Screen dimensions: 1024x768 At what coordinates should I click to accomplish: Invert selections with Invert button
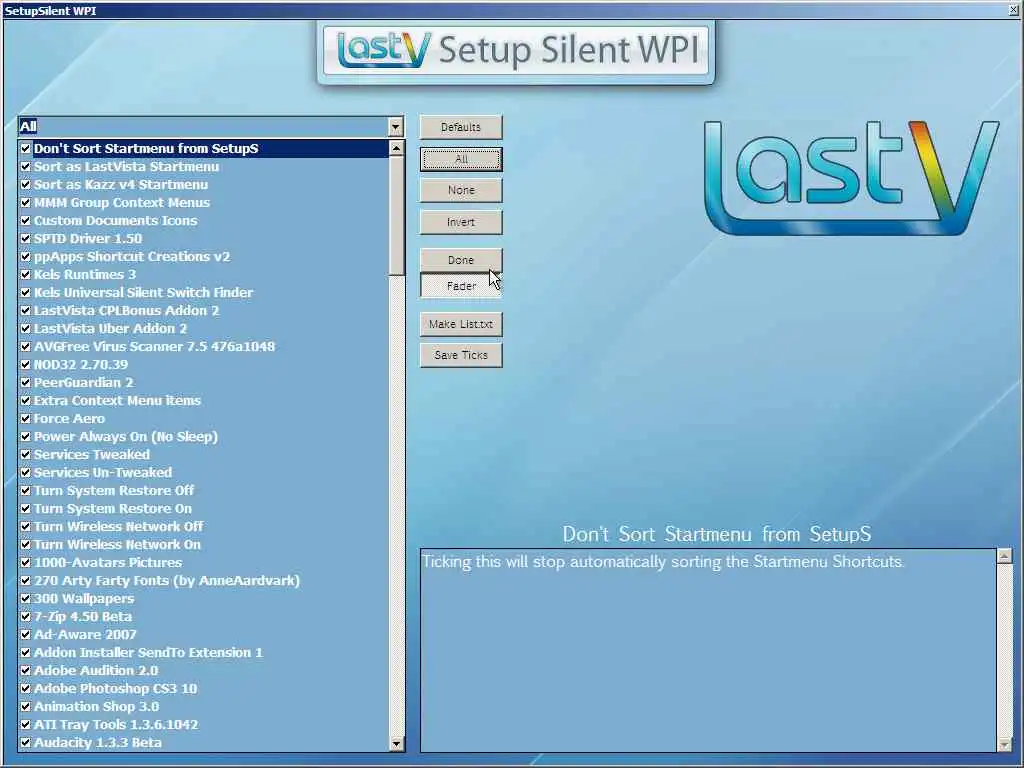[461, 222]
